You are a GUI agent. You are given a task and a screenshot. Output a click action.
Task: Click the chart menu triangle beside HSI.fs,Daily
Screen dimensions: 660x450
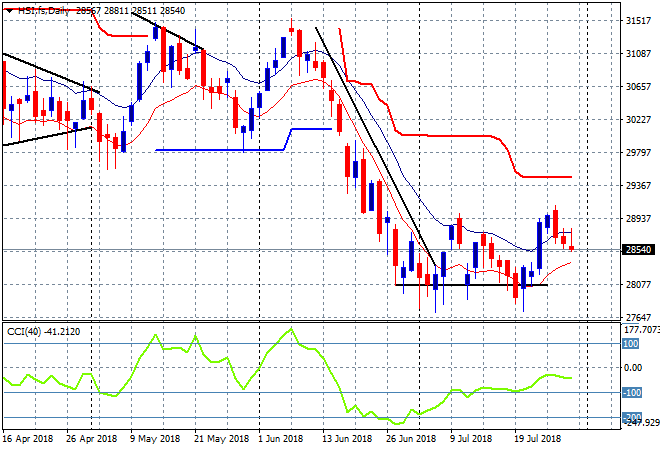pos(9,11)
